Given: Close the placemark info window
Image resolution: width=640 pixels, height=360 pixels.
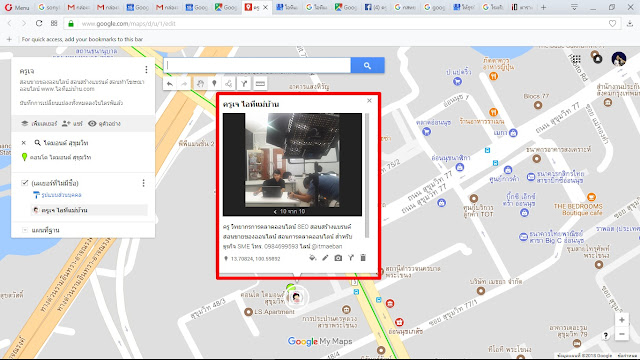Looking at the screenshot, I should pos(369,100).
